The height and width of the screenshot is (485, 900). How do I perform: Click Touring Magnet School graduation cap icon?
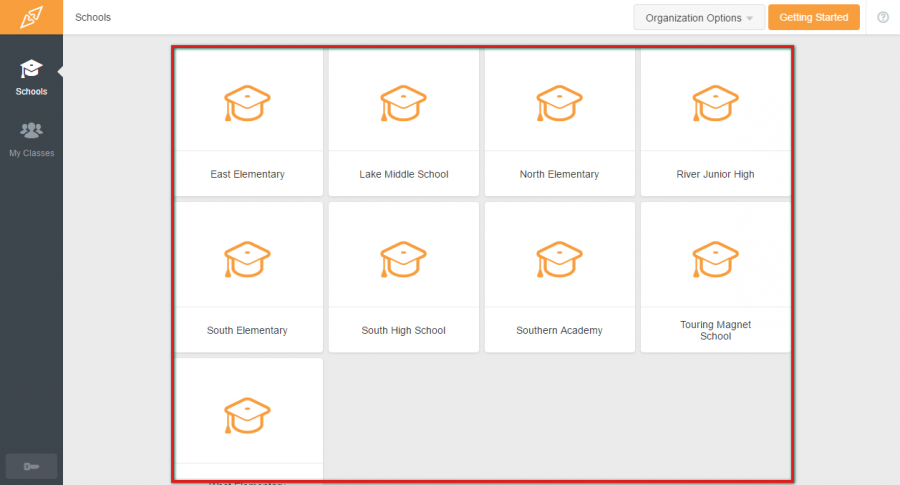coord(715,259)
